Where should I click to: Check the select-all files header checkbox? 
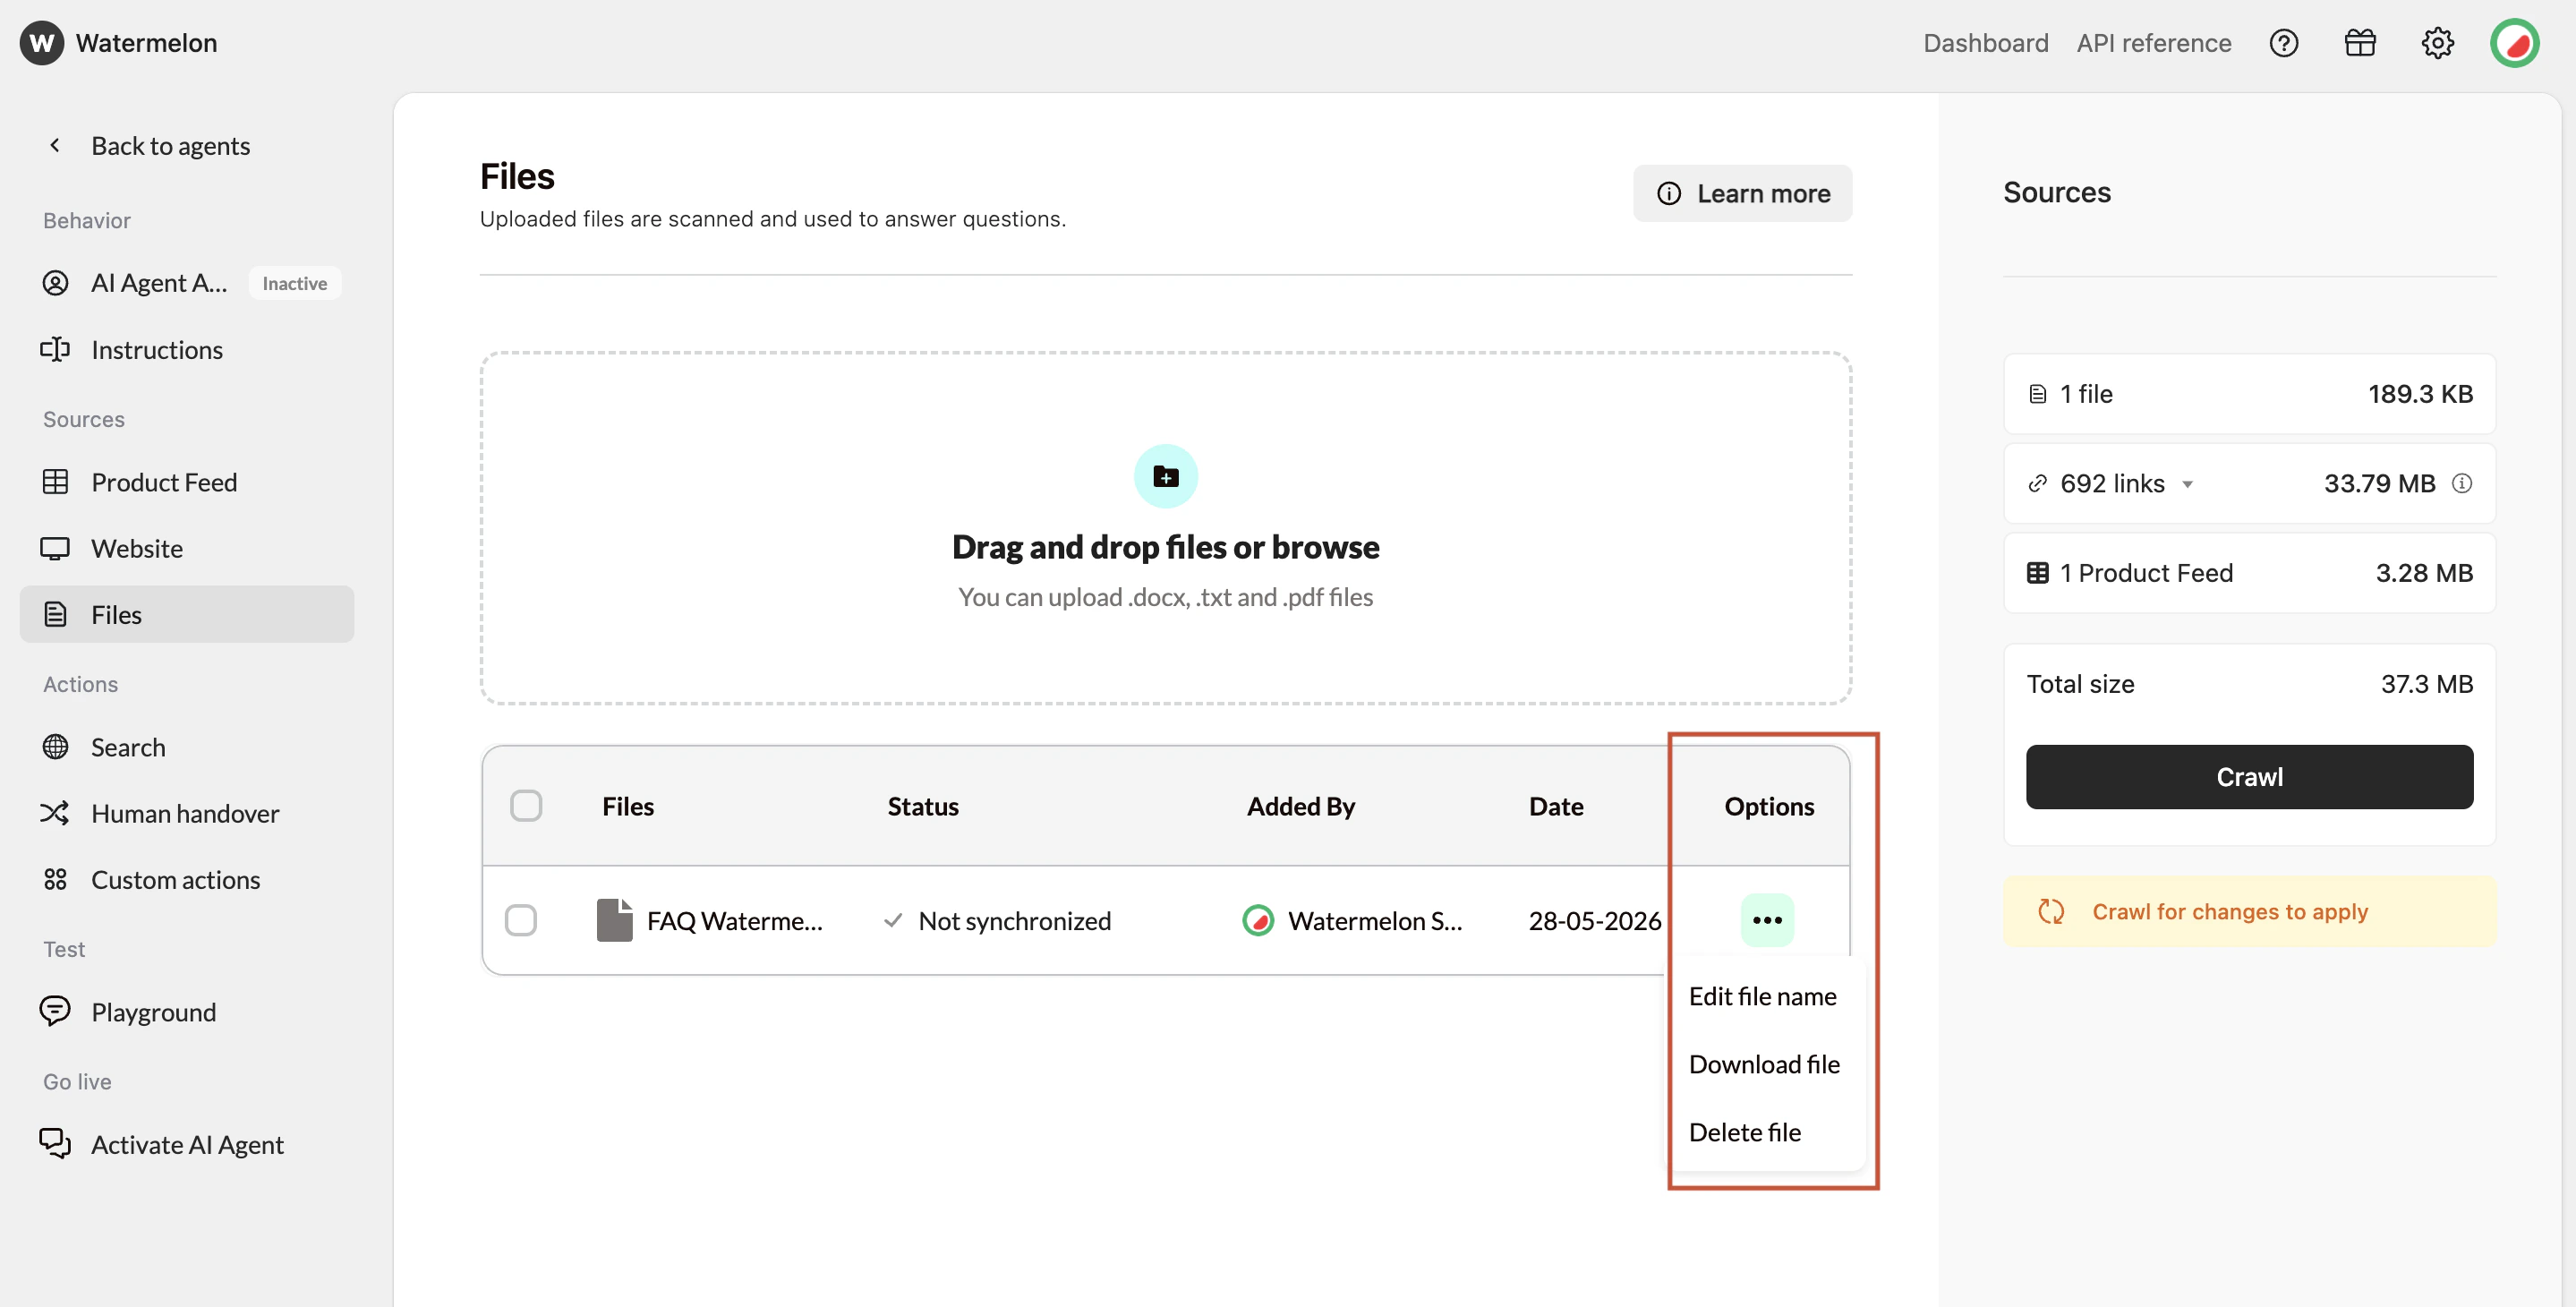coord(525,805)
